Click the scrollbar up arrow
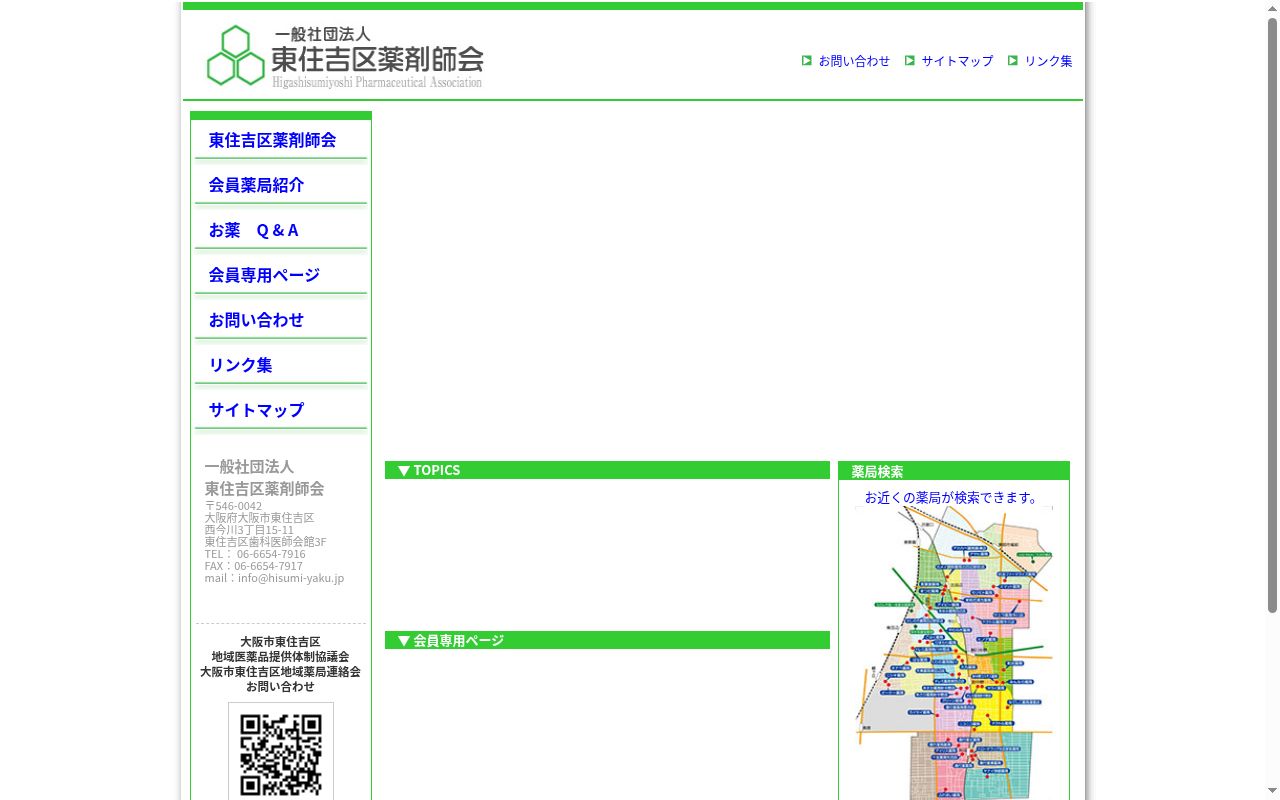This screenshot has width=1280, height=800. click(1272, 8)
